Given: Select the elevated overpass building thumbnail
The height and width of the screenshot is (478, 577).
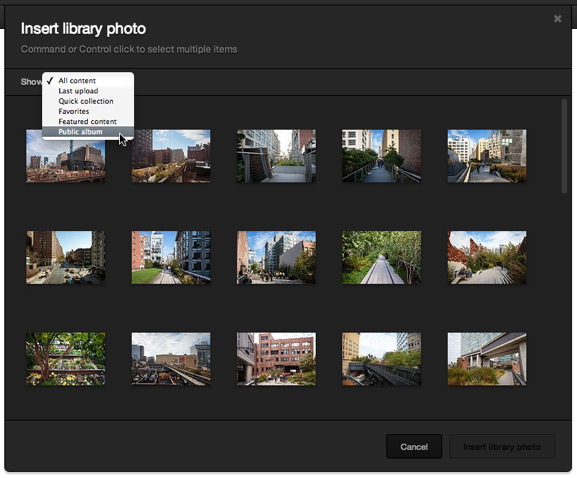Looking at the screenshot, I should coord(487,359).
